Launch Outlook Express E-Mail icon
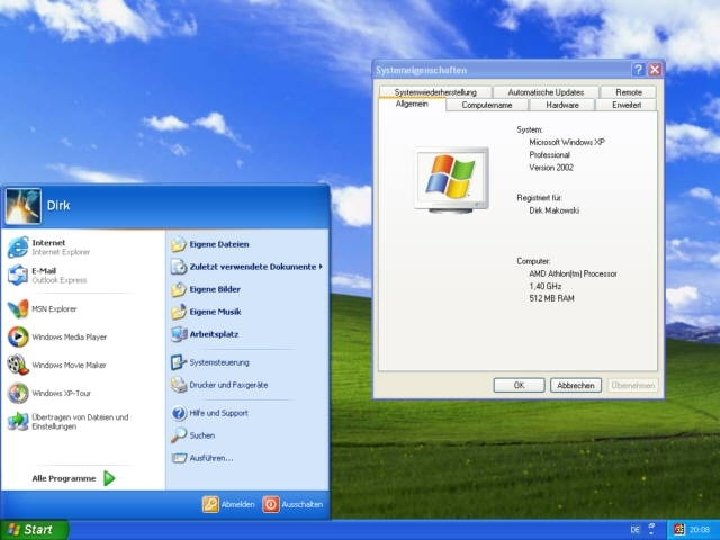The image size is (720, 540). (18, 275)
